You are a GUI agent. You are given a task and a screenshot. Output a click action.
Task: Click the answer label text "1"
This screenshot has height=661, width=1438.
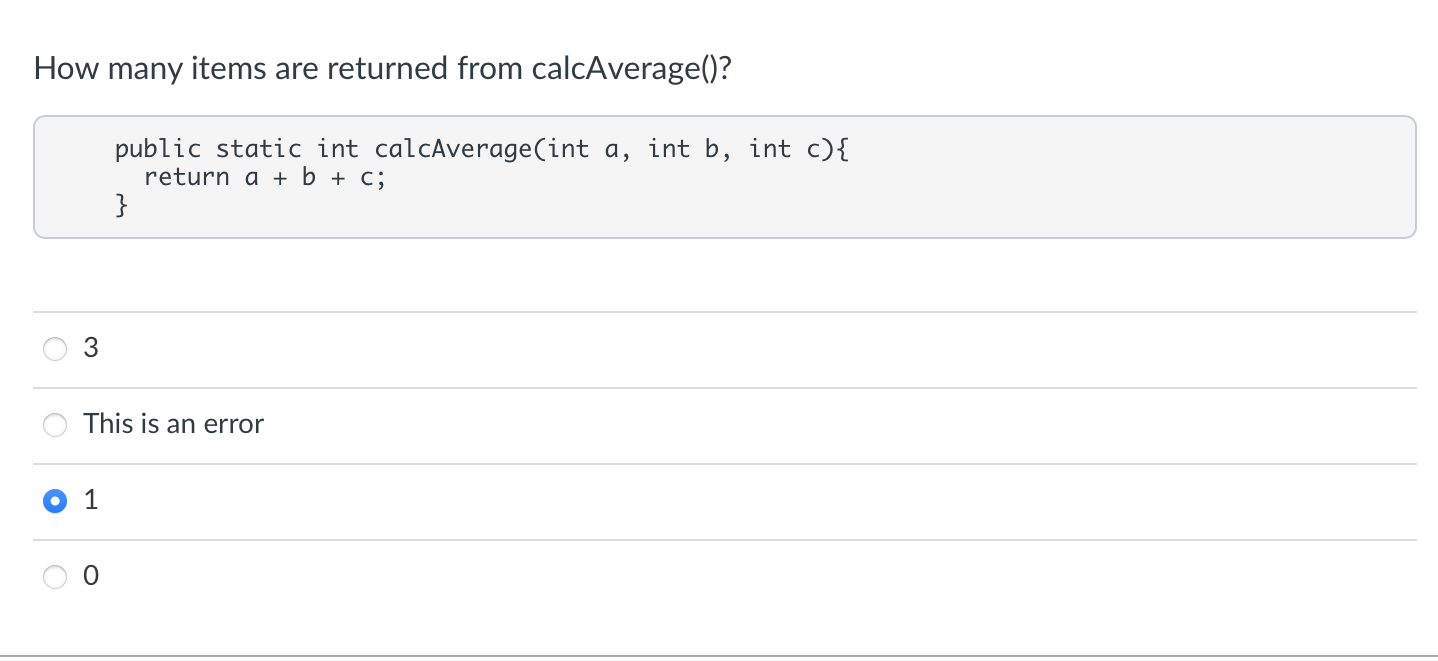(x=91, y=500)
